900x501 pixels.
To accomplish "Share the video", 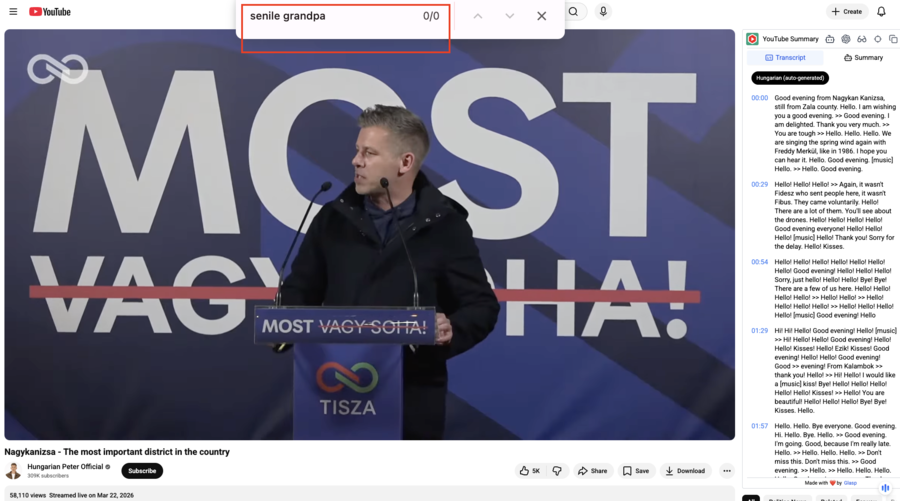I will tap(592, 471).
